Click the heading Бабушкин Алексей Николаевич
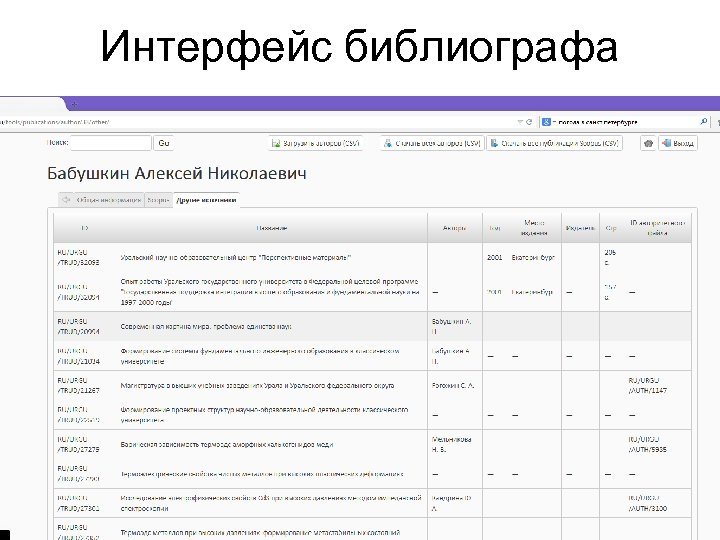This screenshot has width=720, height=540. (177, 173)
